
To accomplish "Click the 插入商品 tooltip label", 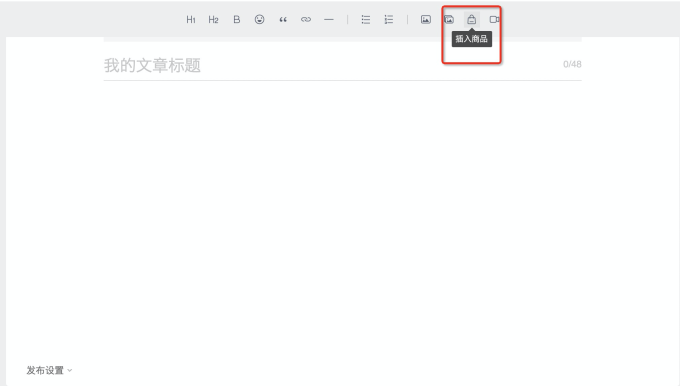I will [x=471, y=39].
